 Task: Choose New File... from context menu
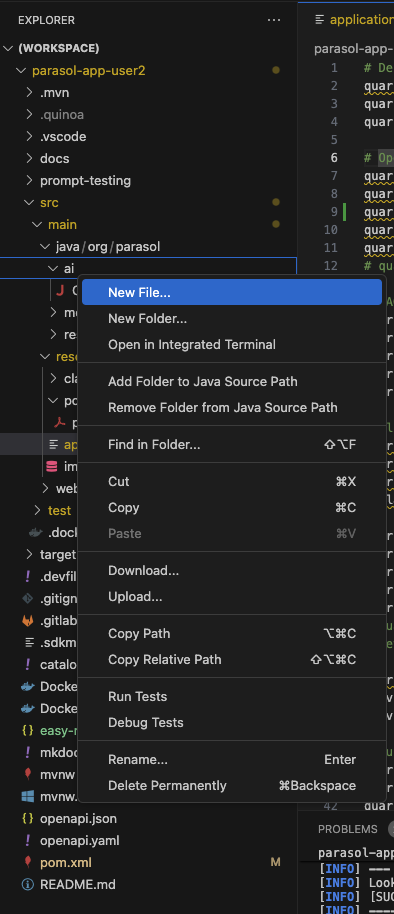232,292
